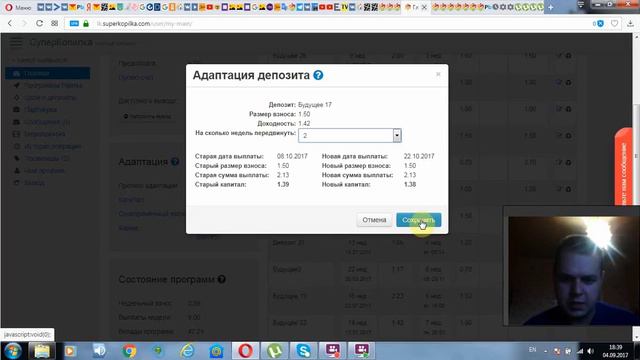
Task: Open the media player taskbar icon
Action: coord(70,351)
